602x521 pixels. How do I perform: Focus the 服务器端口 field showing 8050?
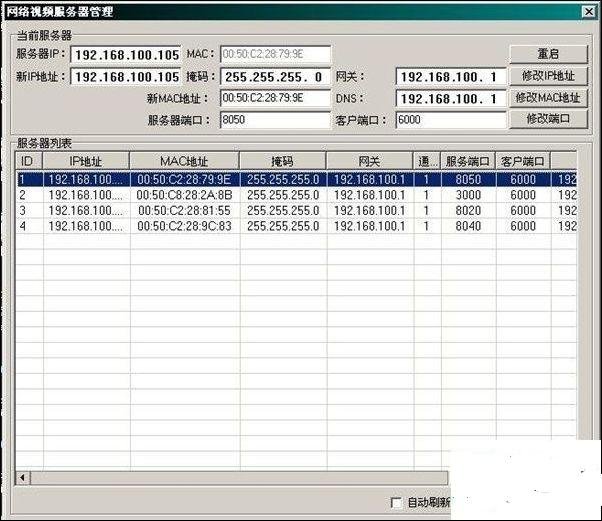pyautogui.click(x=275, y=119)
